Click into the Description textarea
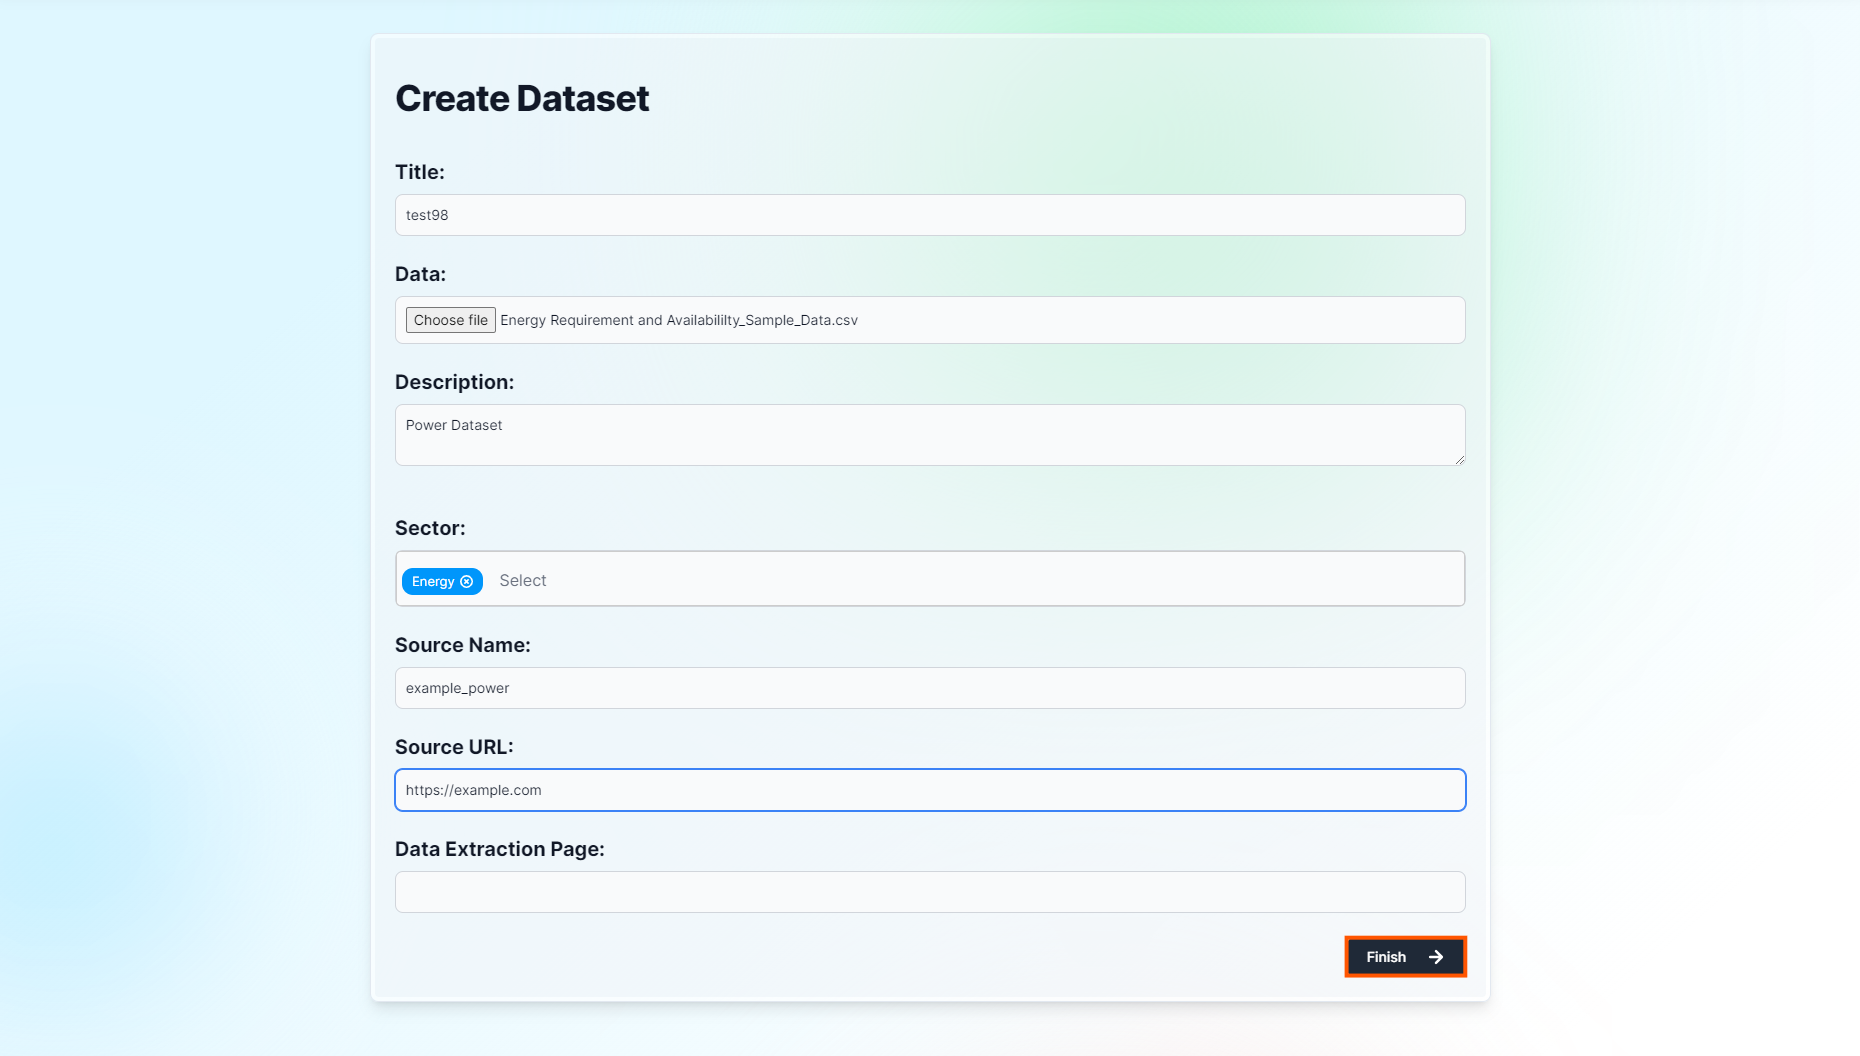The width and height of the screenshot is (1860, 1056). point(930,434)
